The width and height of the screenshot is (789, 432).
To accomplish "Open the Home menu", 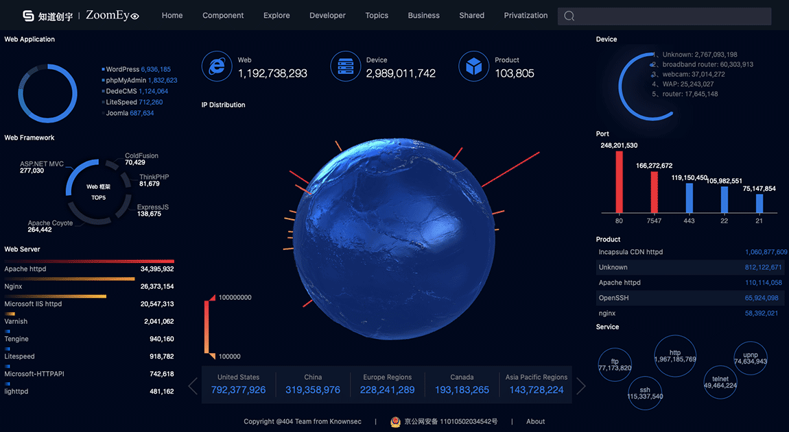I will [x=172, y=16].
